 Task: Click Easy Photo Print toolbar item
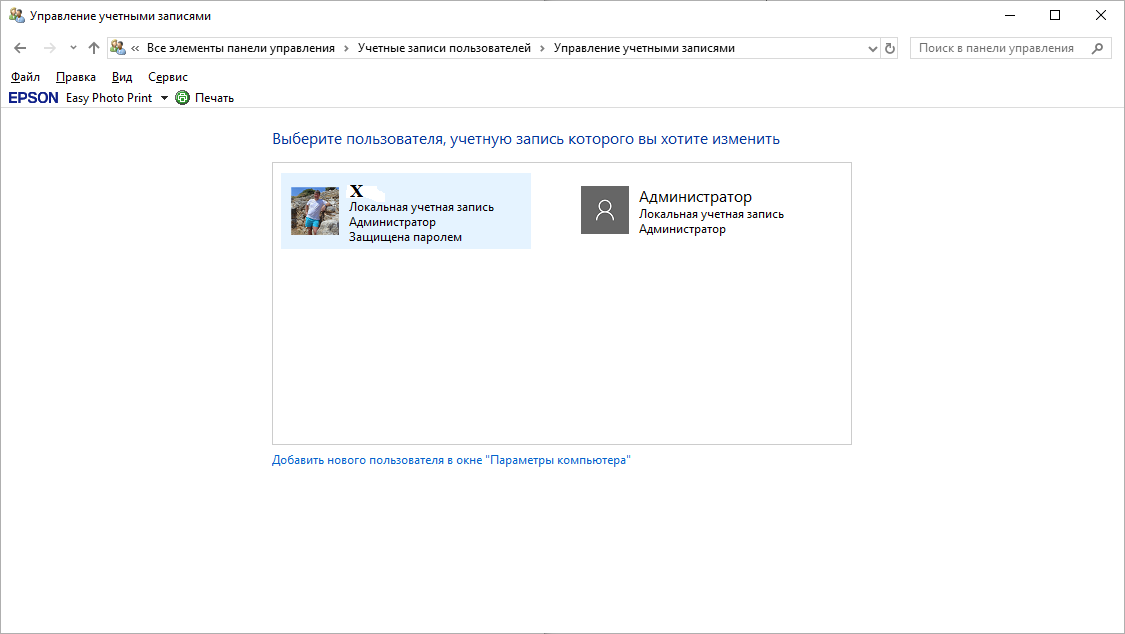coord(109,98)
